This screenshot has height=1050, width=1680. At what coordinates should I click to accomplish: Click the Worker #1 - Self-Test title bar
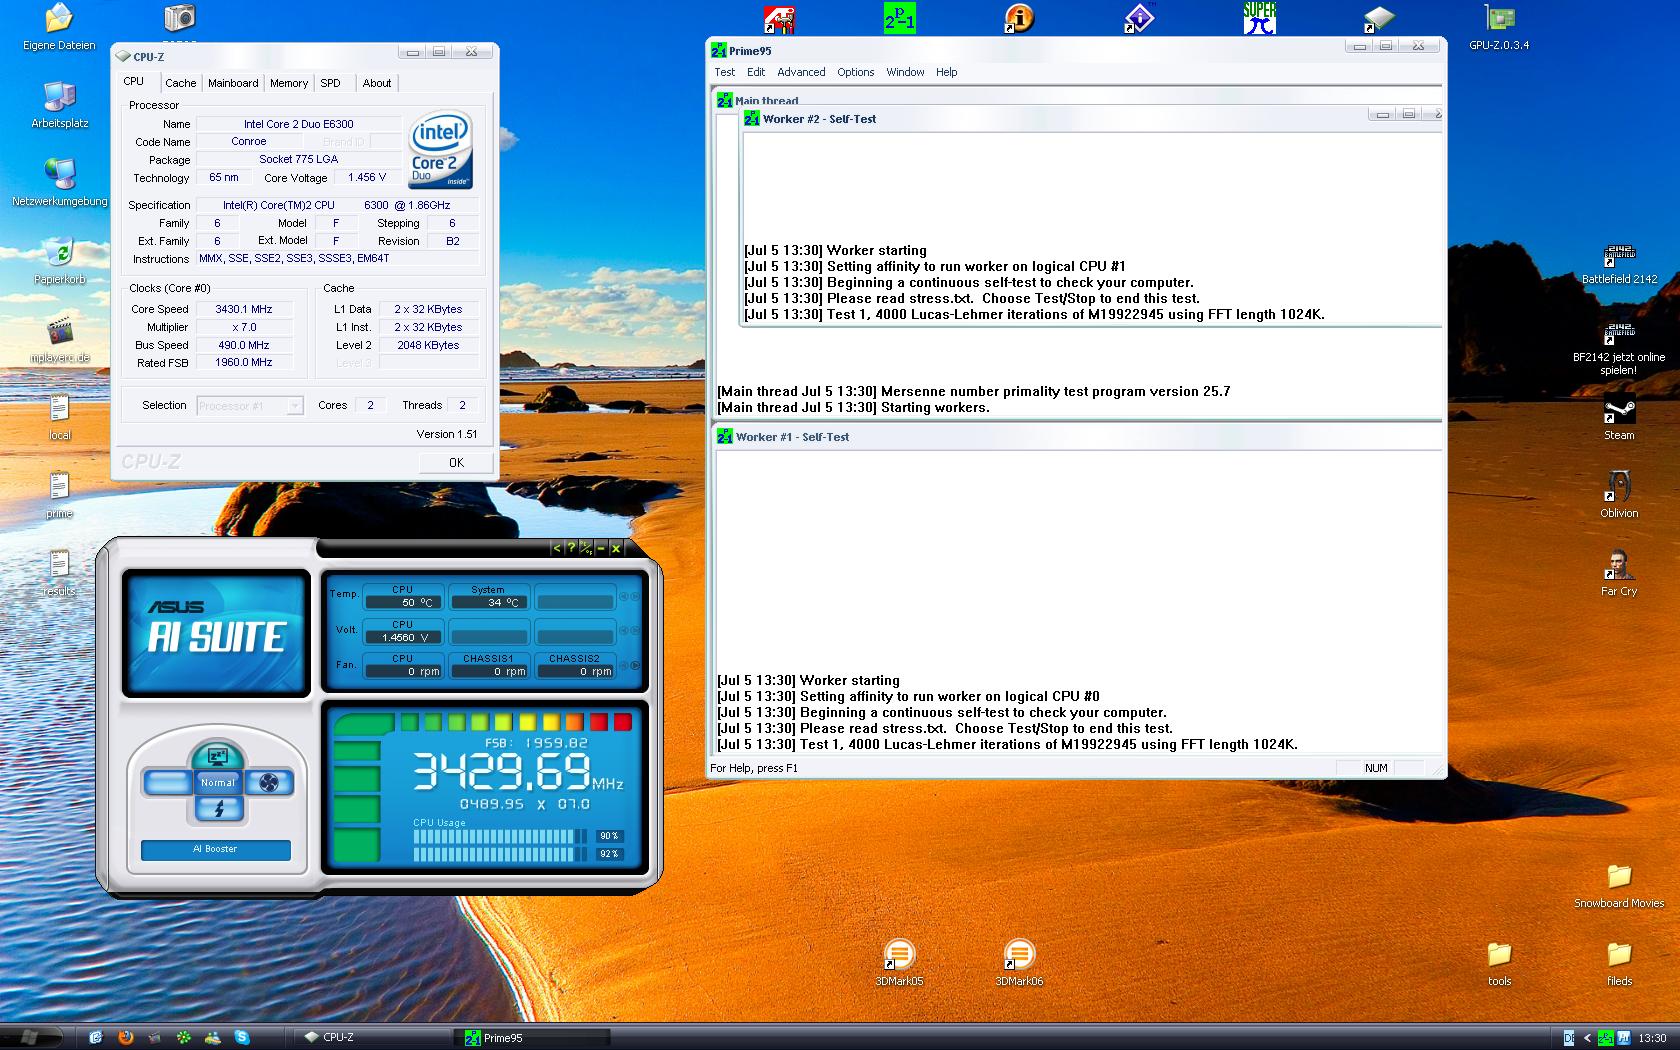[x=1079, y=437]
